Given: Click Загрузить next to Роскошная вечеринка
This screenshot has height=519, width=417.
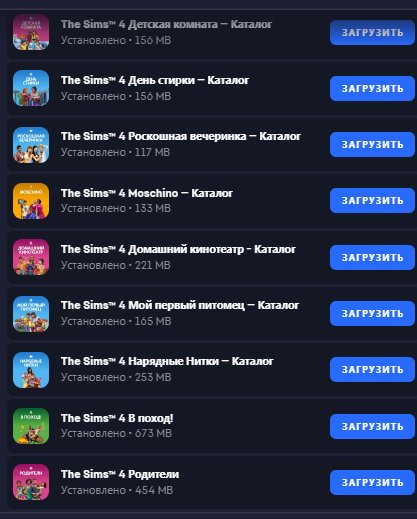Looking at the screenshot, I should click(372, 144).
